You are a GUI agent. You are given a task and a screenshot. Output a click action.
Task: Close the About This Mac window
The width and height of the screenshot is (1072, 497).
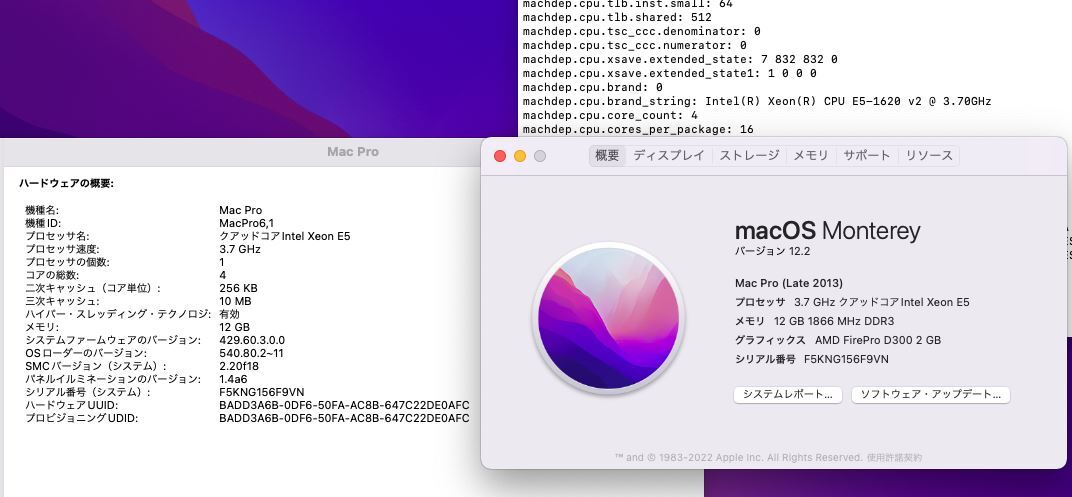pyautogui.click(x=500, y=156)
